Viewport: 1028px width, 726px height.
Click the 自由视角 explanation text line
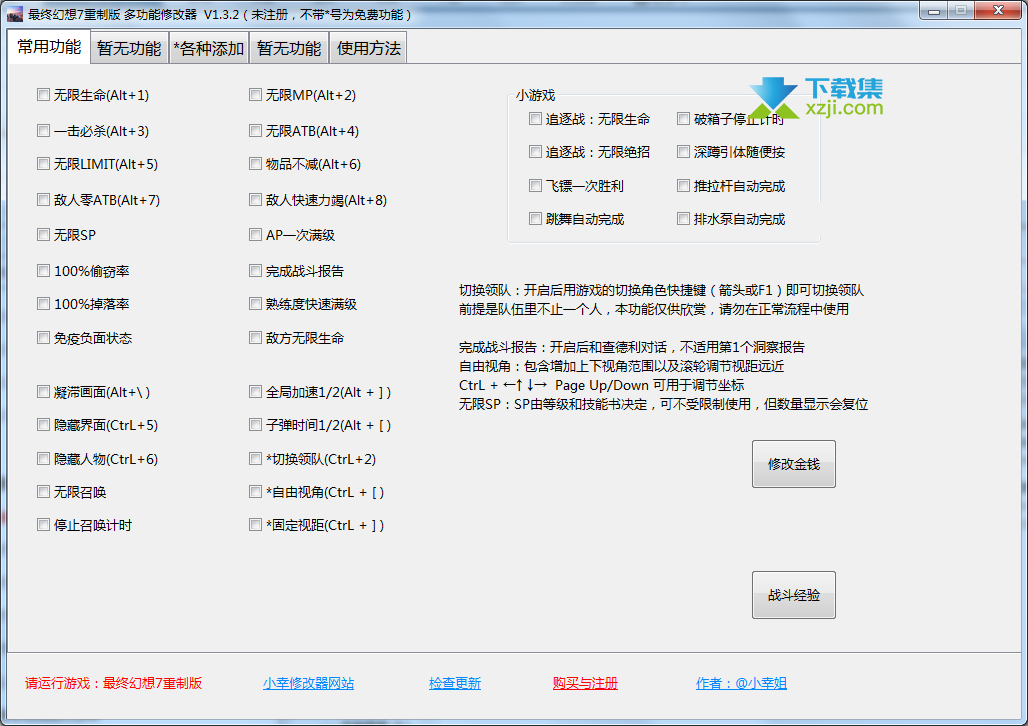[x=622, y=366]
